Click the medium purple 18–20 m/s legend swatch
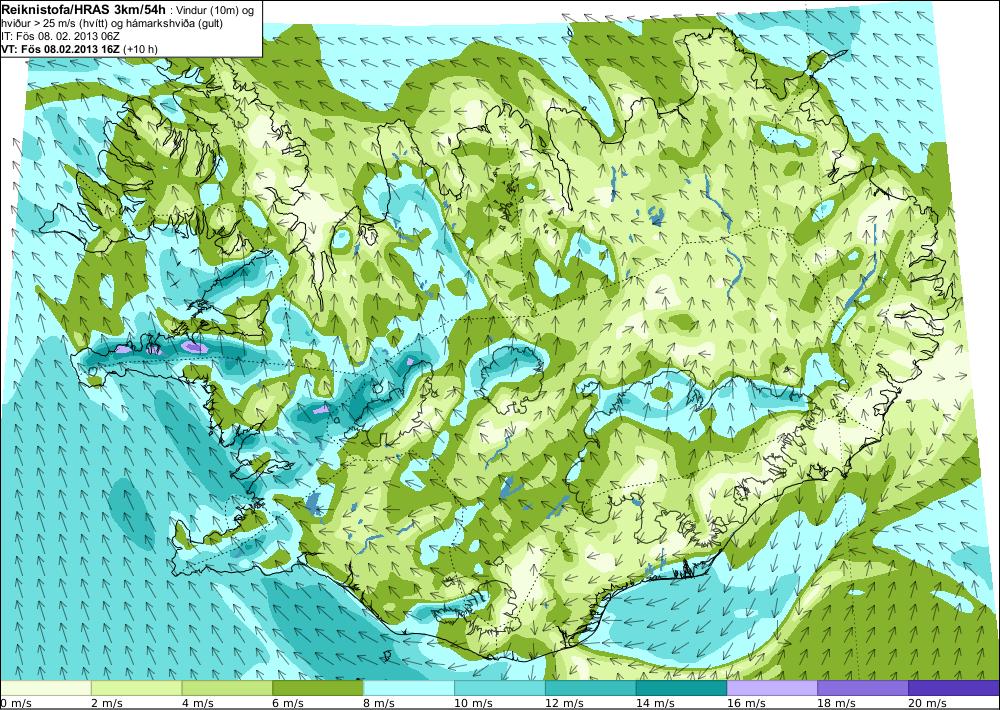This screenshot has width=1000, height=710. [863, 688]
